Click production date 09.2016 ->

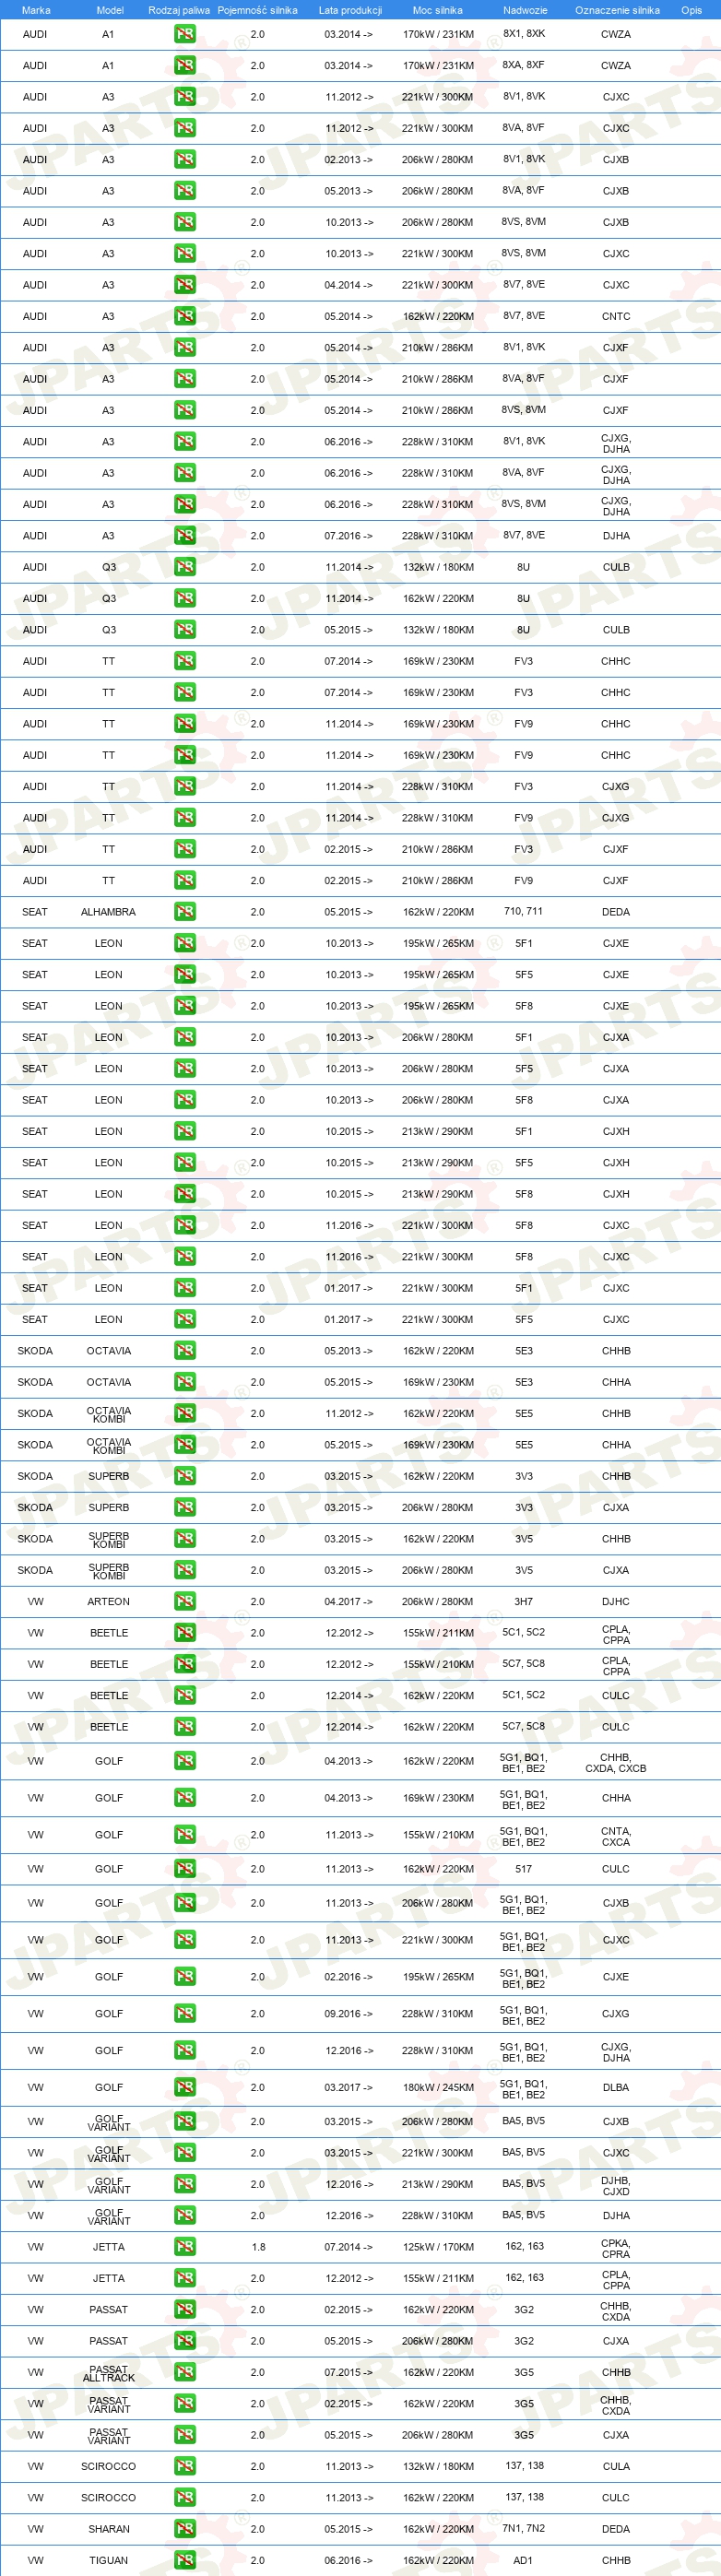(x=349, y=2013)
